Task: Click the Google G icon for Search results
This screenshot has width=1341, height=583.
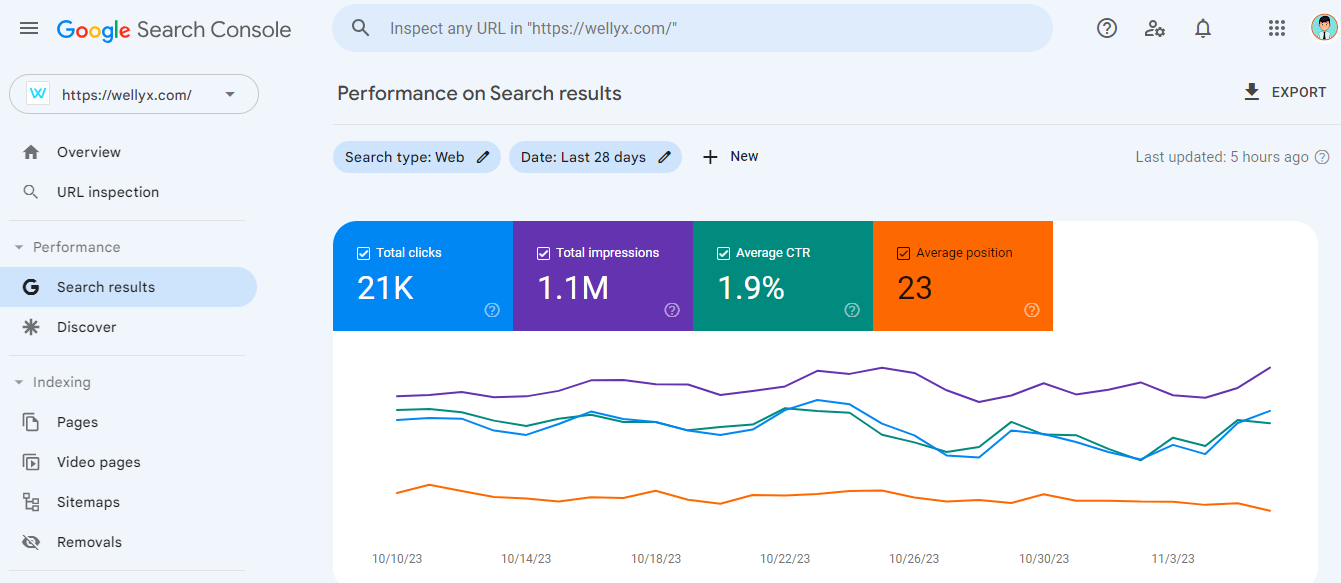Action: click(31, 287)
